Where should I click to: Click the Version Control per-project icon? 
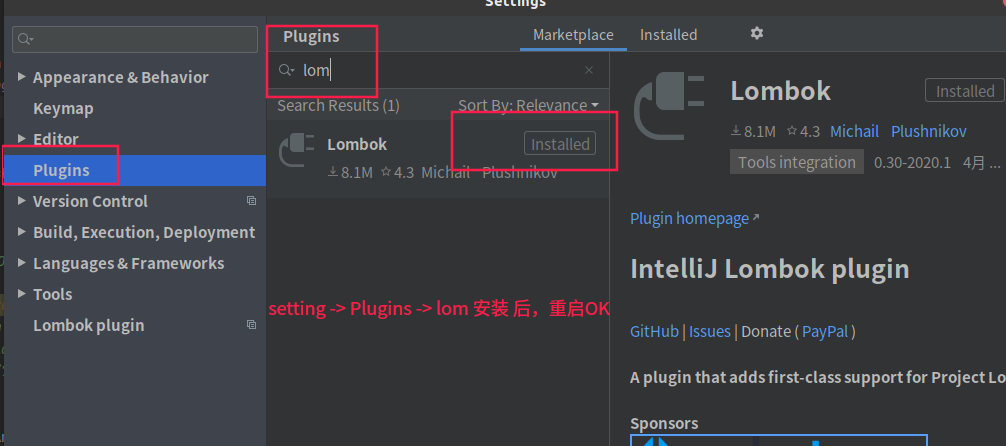pos(251,201)
